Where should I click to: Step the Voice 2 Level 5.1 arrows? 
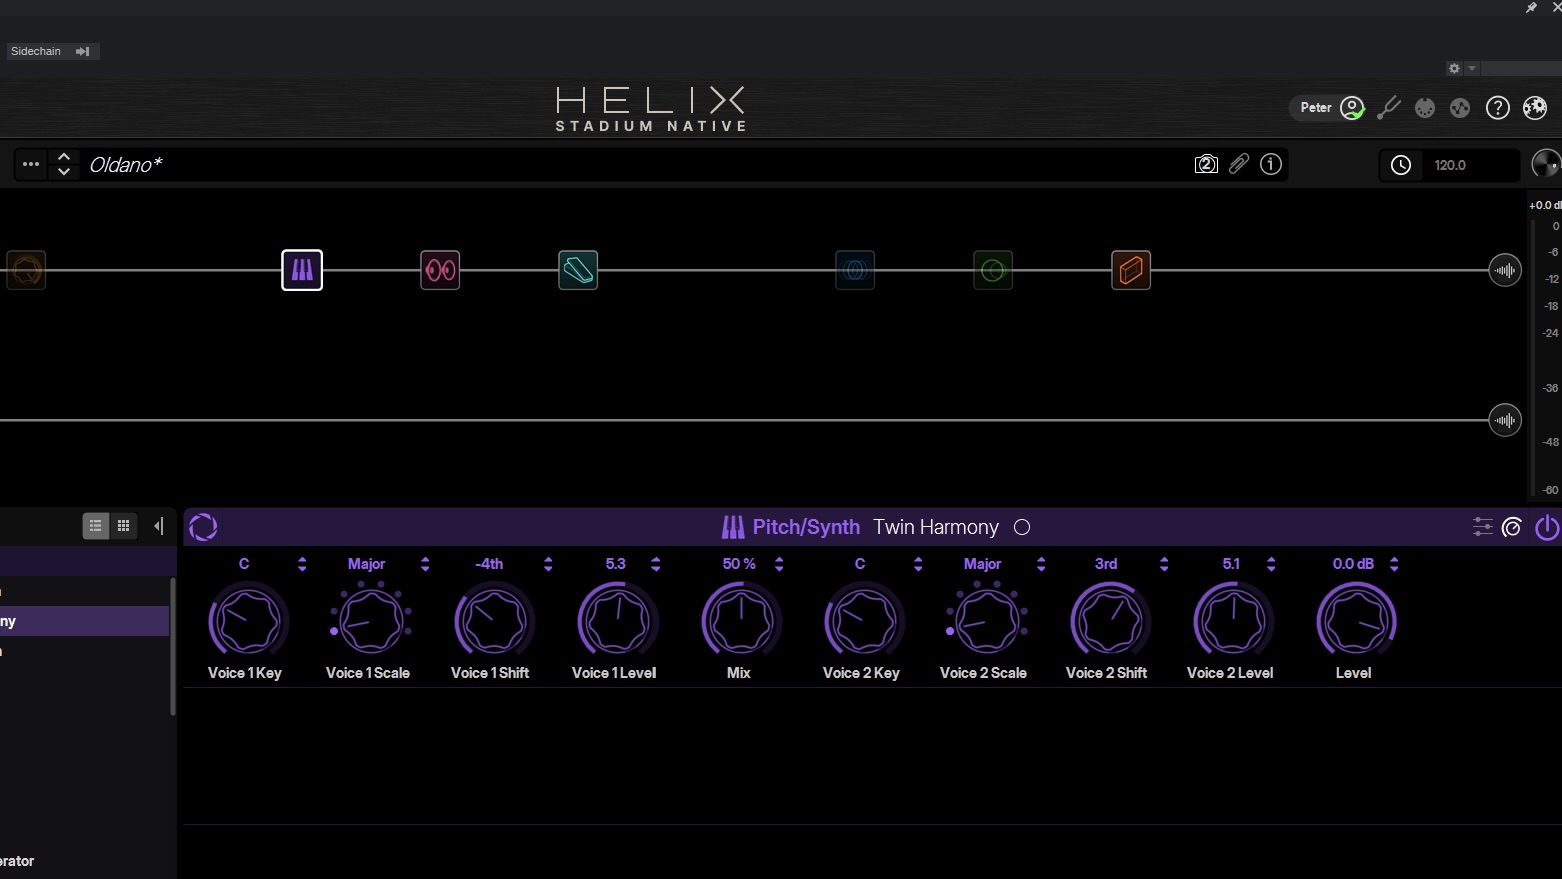coord(1271,564)
